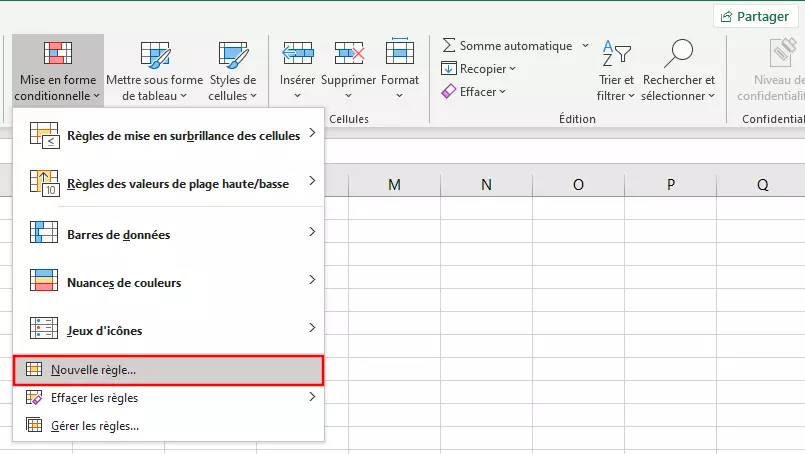Open Mettre sous forme de tableau
Image resolution: width=805 pixels, height=454 pixels.
(155, 71)
